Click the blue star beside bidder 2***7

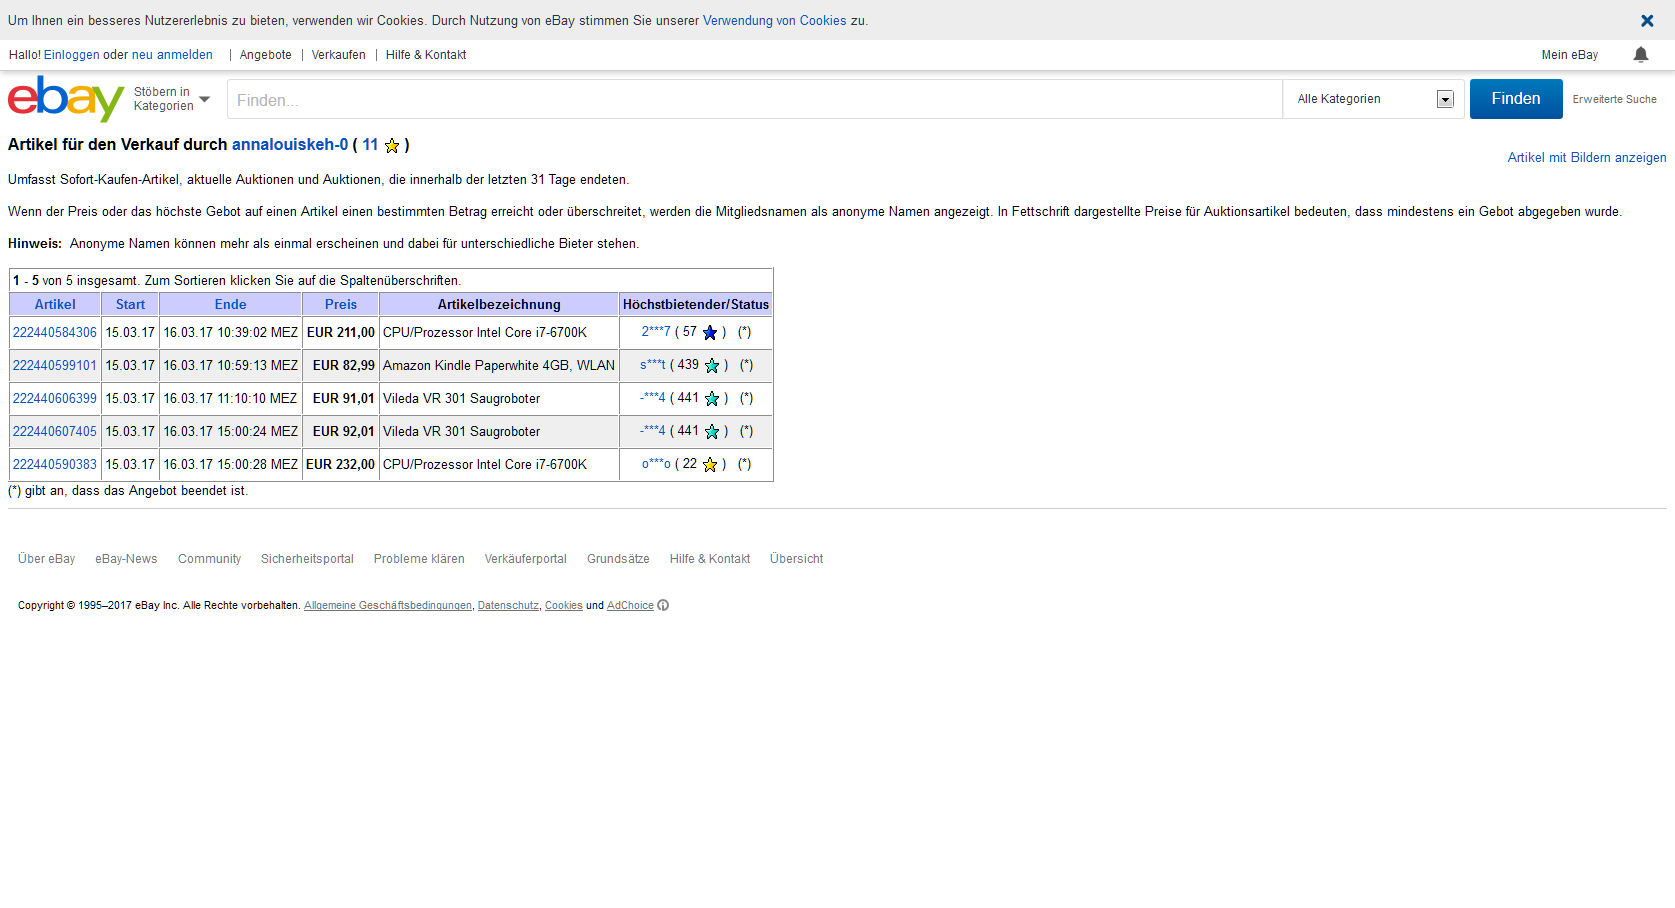coord(710,333)
